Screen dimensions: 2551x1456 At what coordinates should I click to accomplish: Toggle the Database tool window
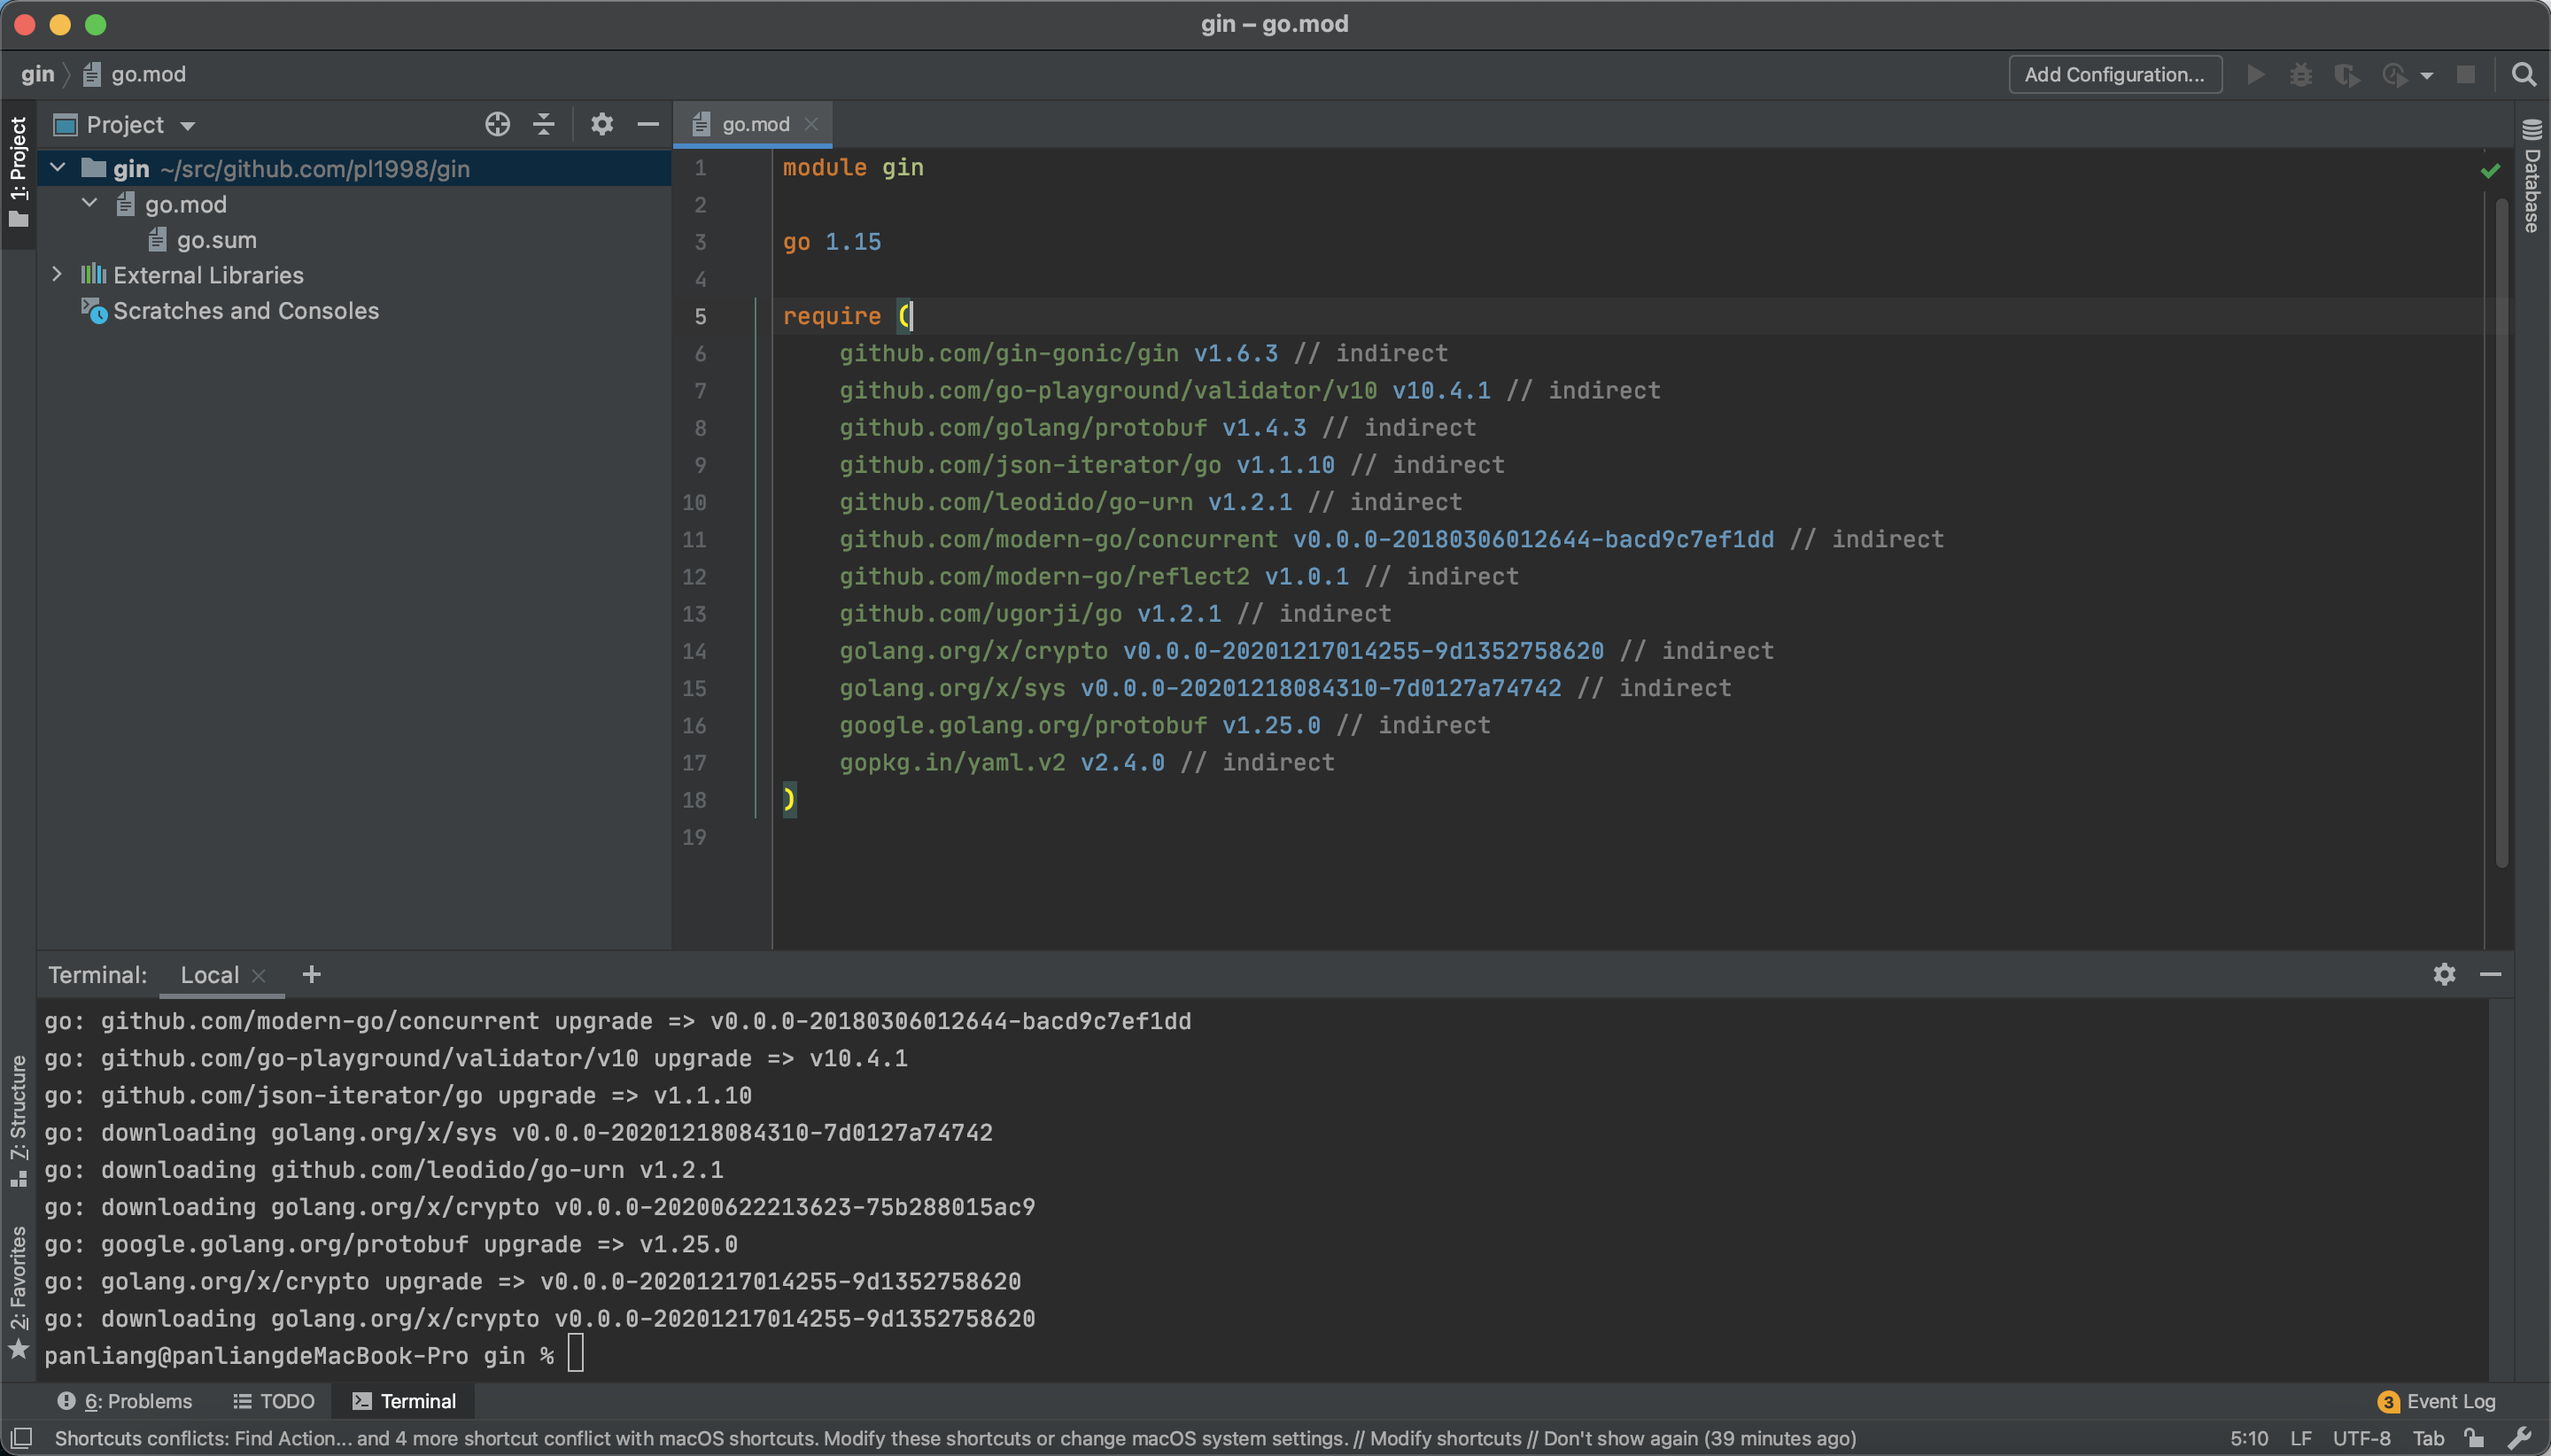point(2532,177)
